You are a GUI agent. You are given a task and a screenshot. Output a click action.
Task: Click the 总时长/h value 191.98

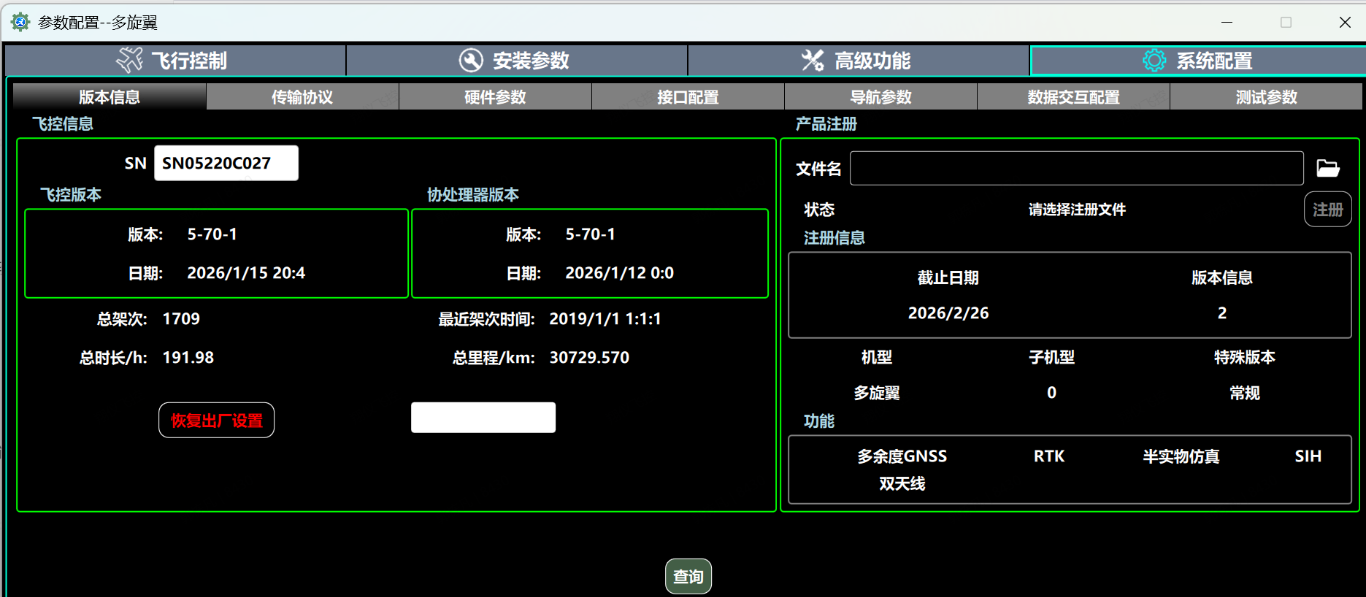(x=188, y=357)
